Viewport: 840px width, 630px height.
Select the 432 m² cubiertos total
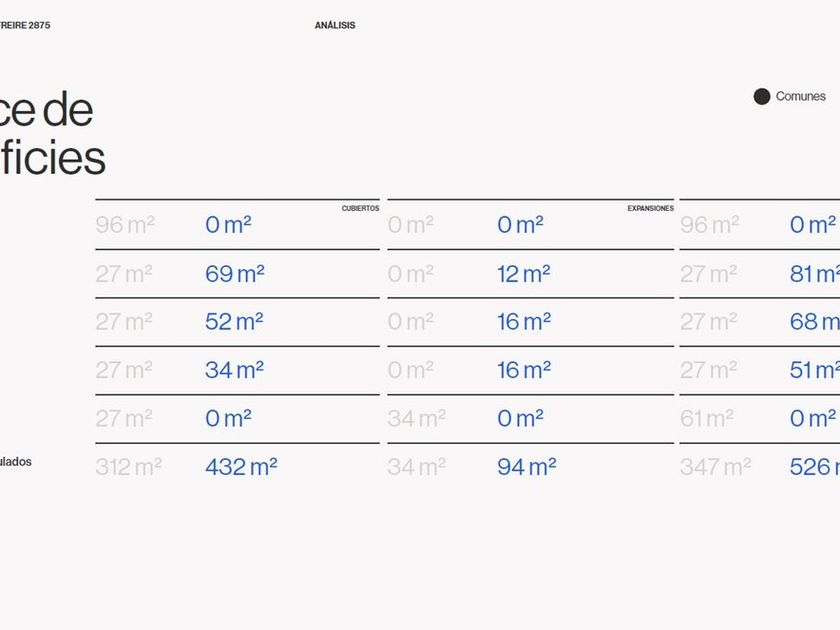[241, 467]
